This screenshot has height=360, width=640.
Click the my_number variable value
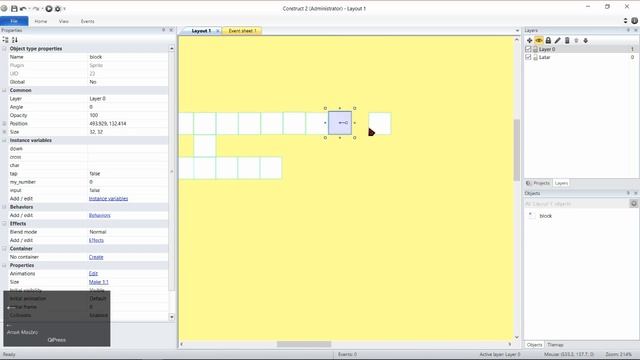(128, 182)
